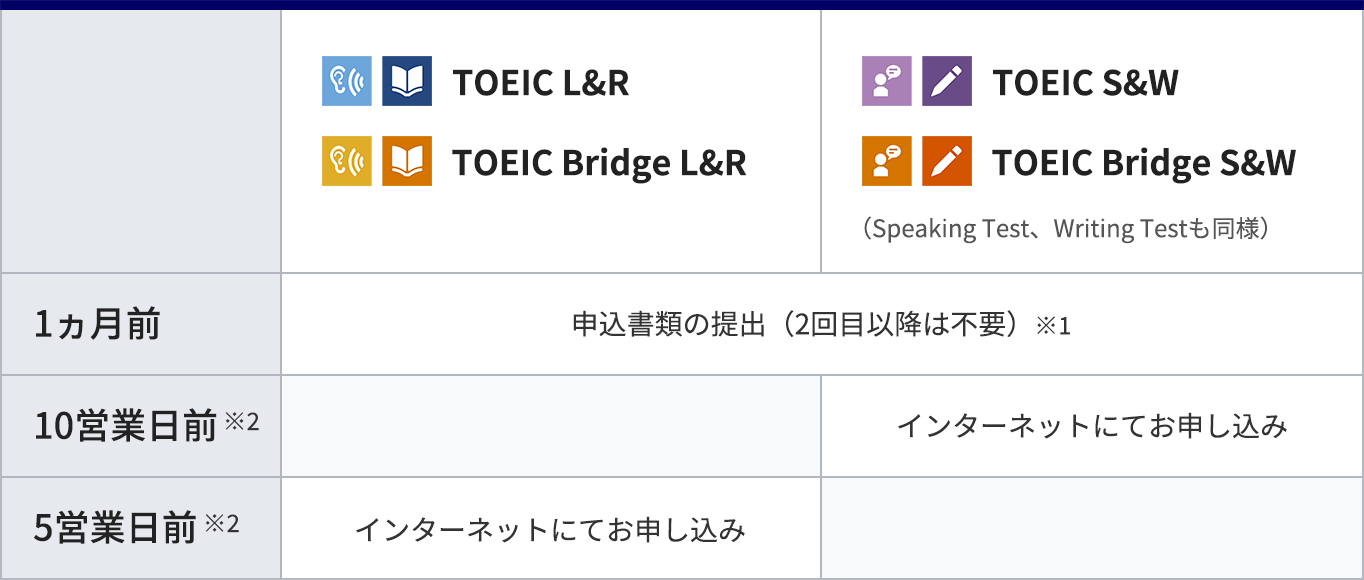Select the TOEIC Bridge L&R heading
Image resolution: width=1364 pixels, height=580 pixels.
tap(600, 163)
